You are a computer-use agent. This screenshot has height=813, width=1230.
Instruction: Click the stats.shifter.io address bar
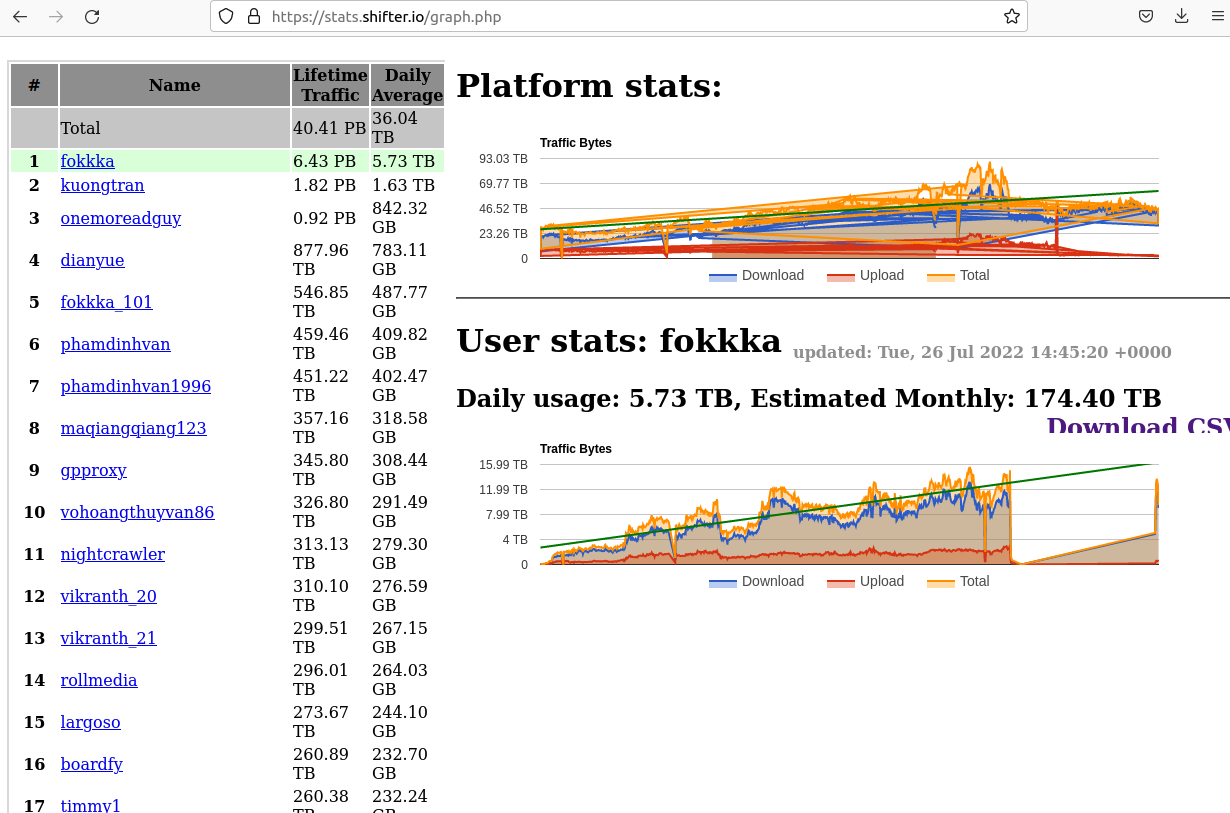tap(600, 16)
